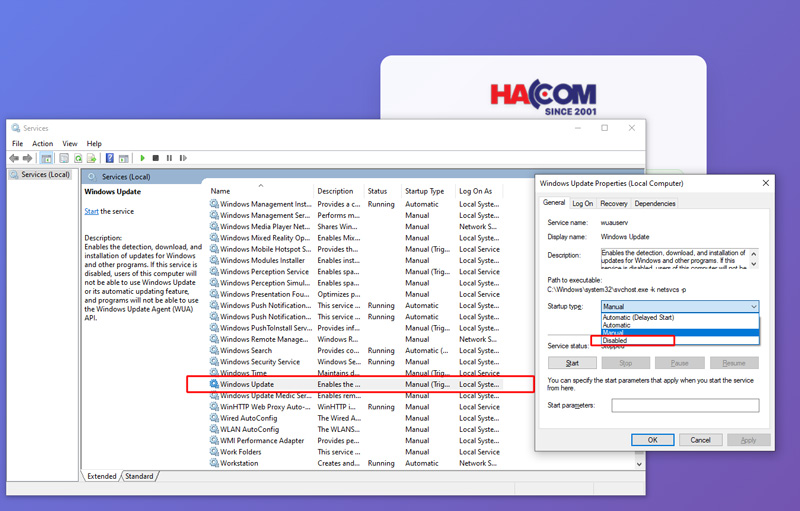Open the View menu
800x511 pixels.
70,144
